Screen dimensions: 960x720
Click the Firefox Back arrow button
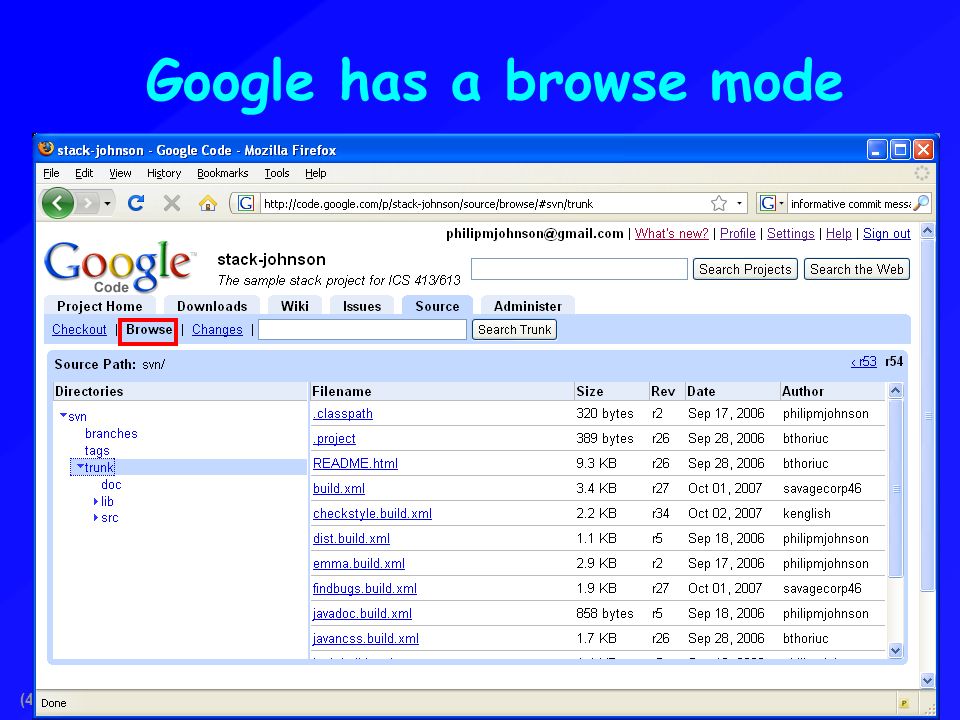coord(58,203)
